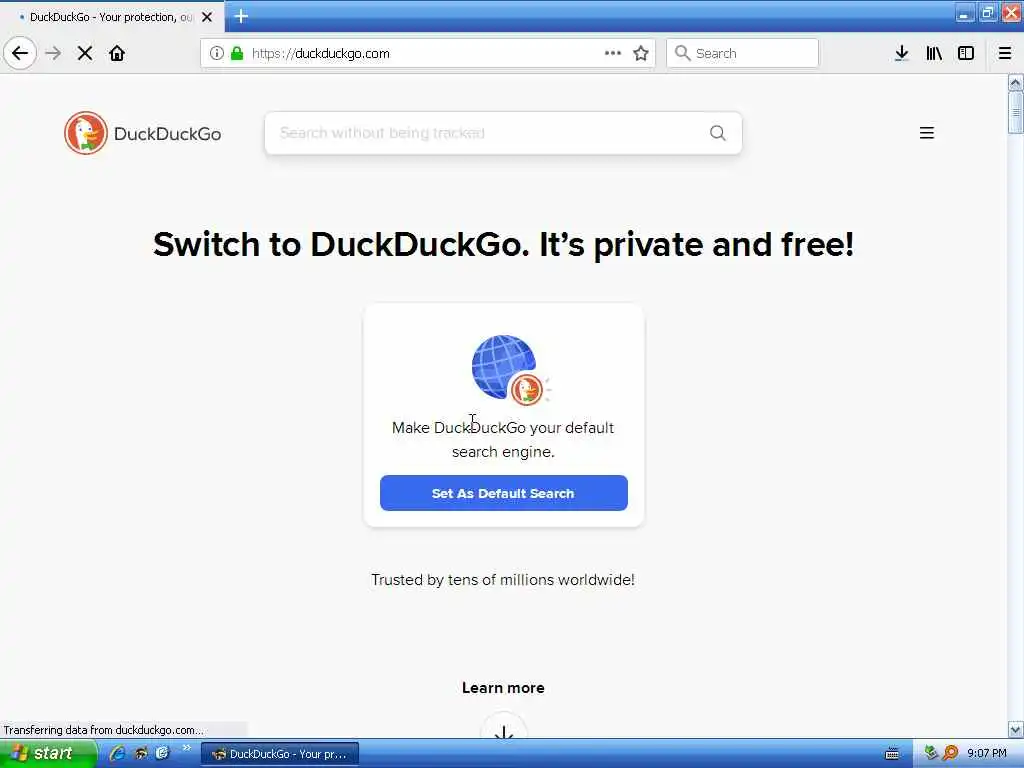Bookmark this page with the star icon
This screenshot has height=768, width=1024.
[x=641, y=53]
